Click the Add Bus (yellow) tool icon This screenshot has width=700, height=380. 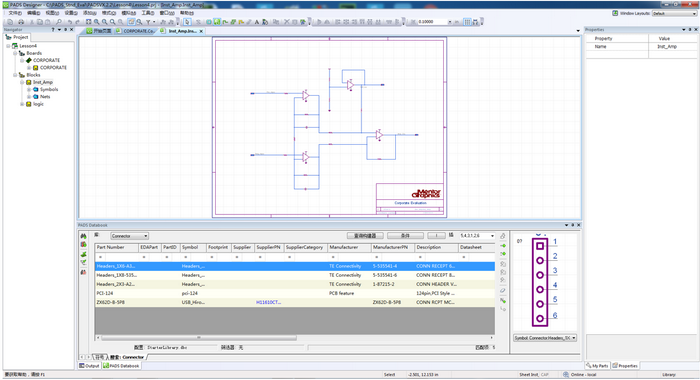241,22
